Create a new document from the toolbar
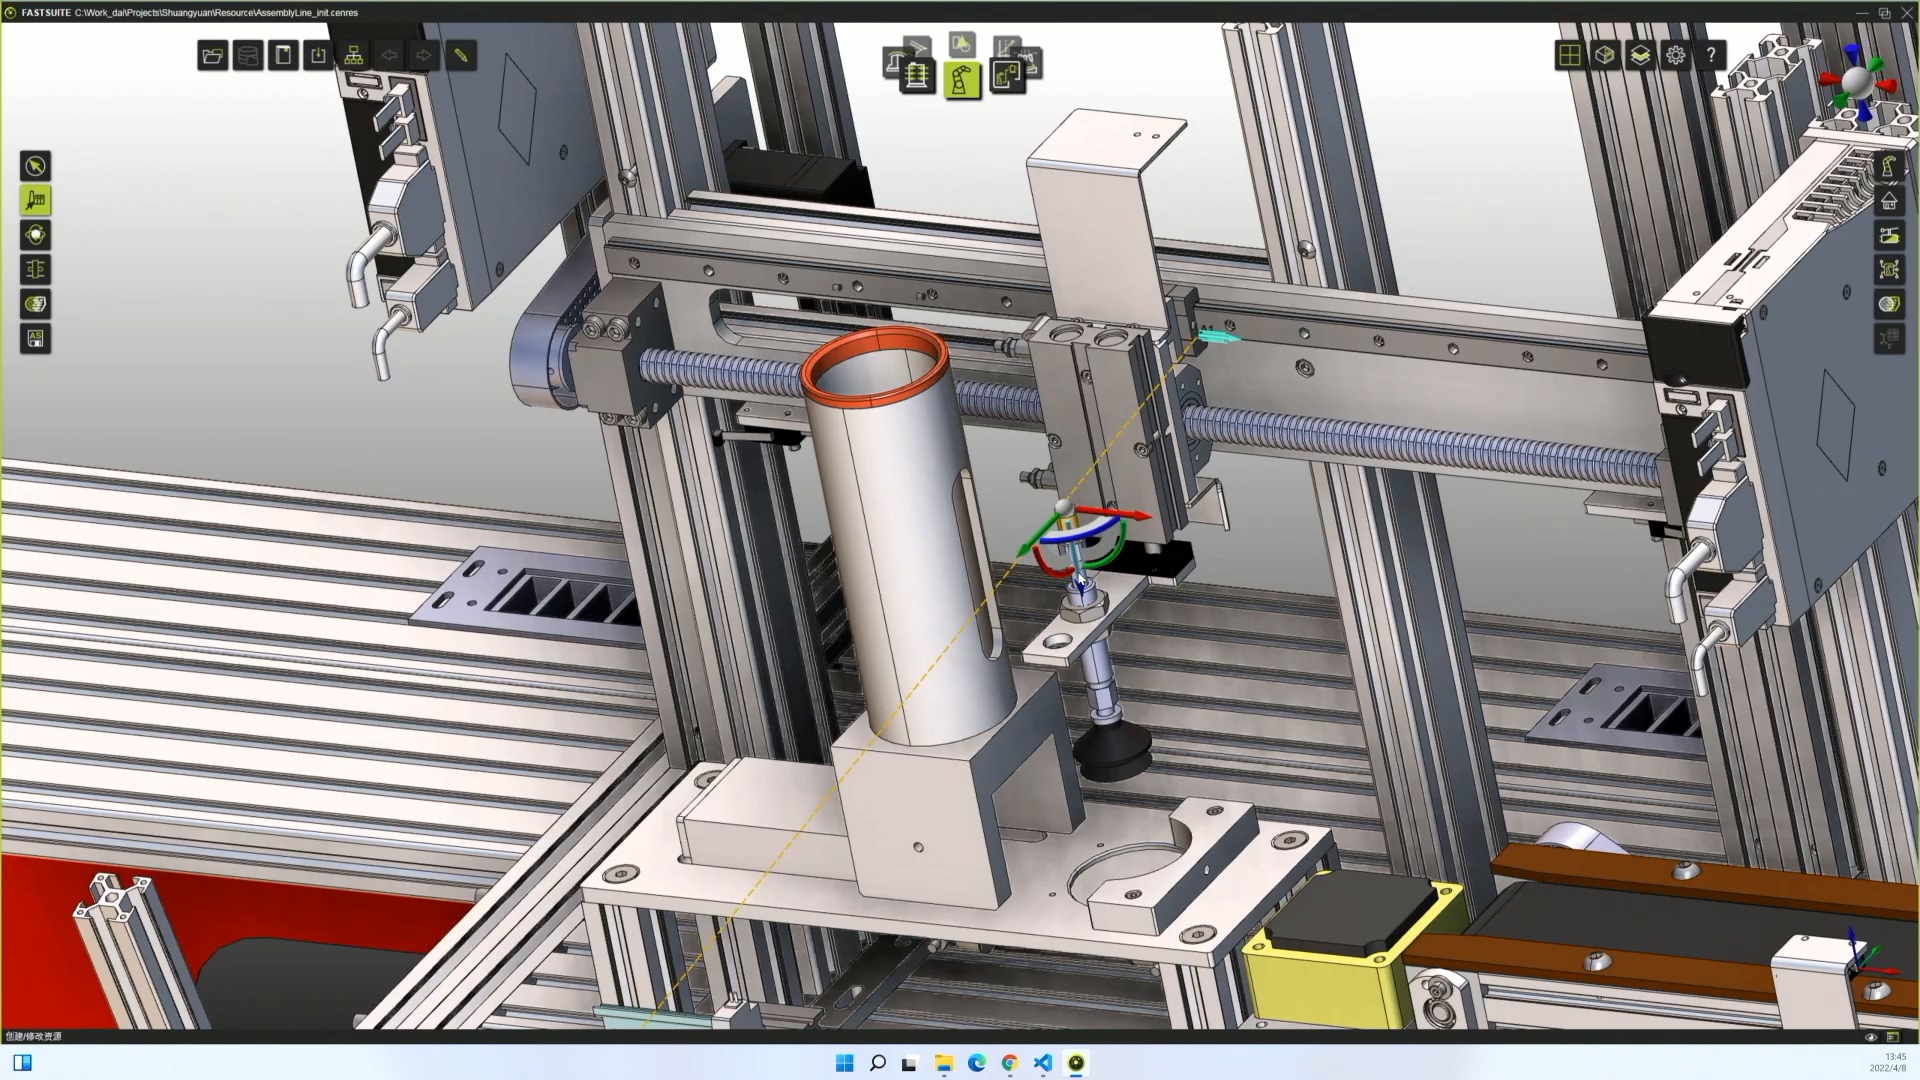 (284, 56)
